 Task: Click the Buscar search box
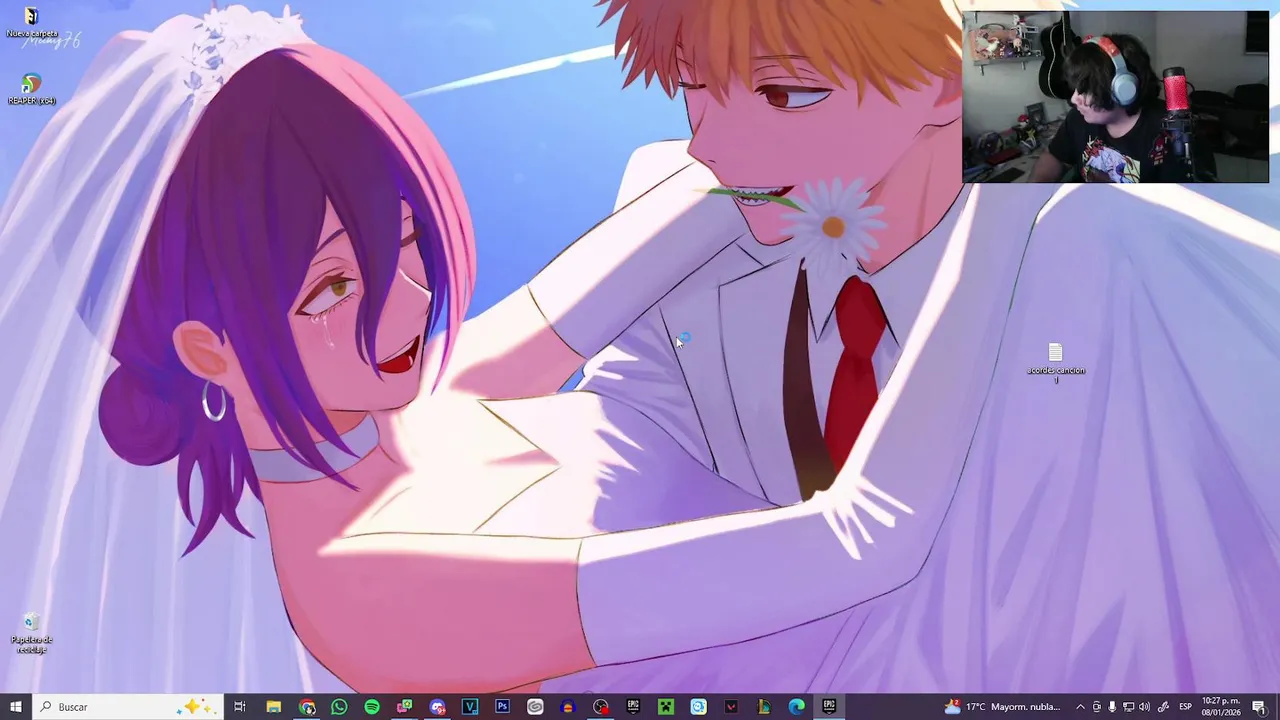(127, 707)
